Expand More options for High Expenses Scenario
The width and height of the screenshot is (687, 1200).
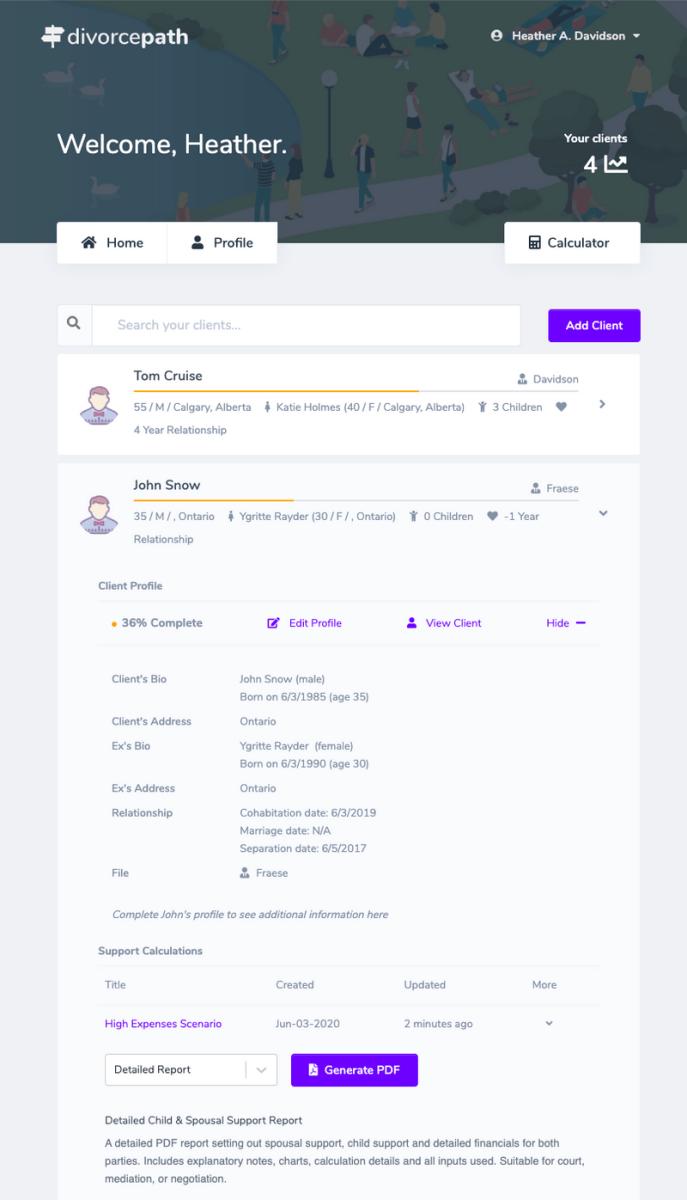[x=548, y=1024]
